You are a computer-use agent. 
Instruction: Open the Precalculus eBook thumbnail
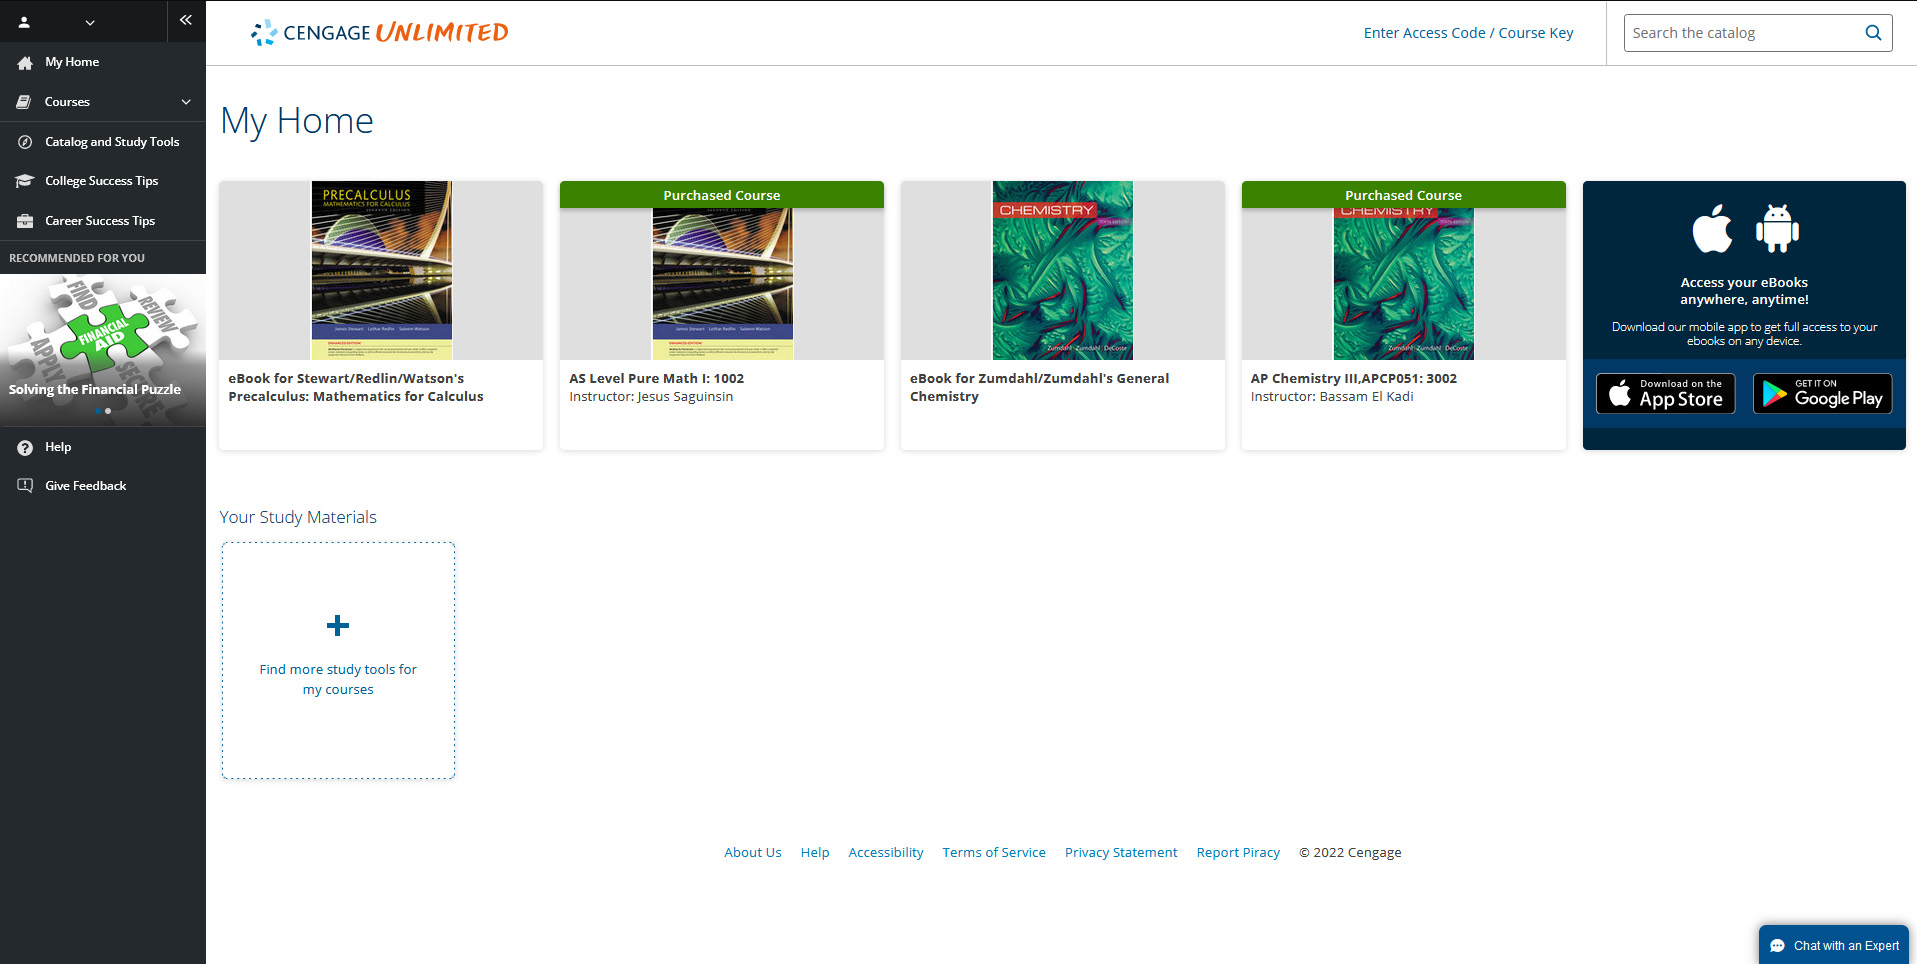pyautogui.click(x=381, y=270)
